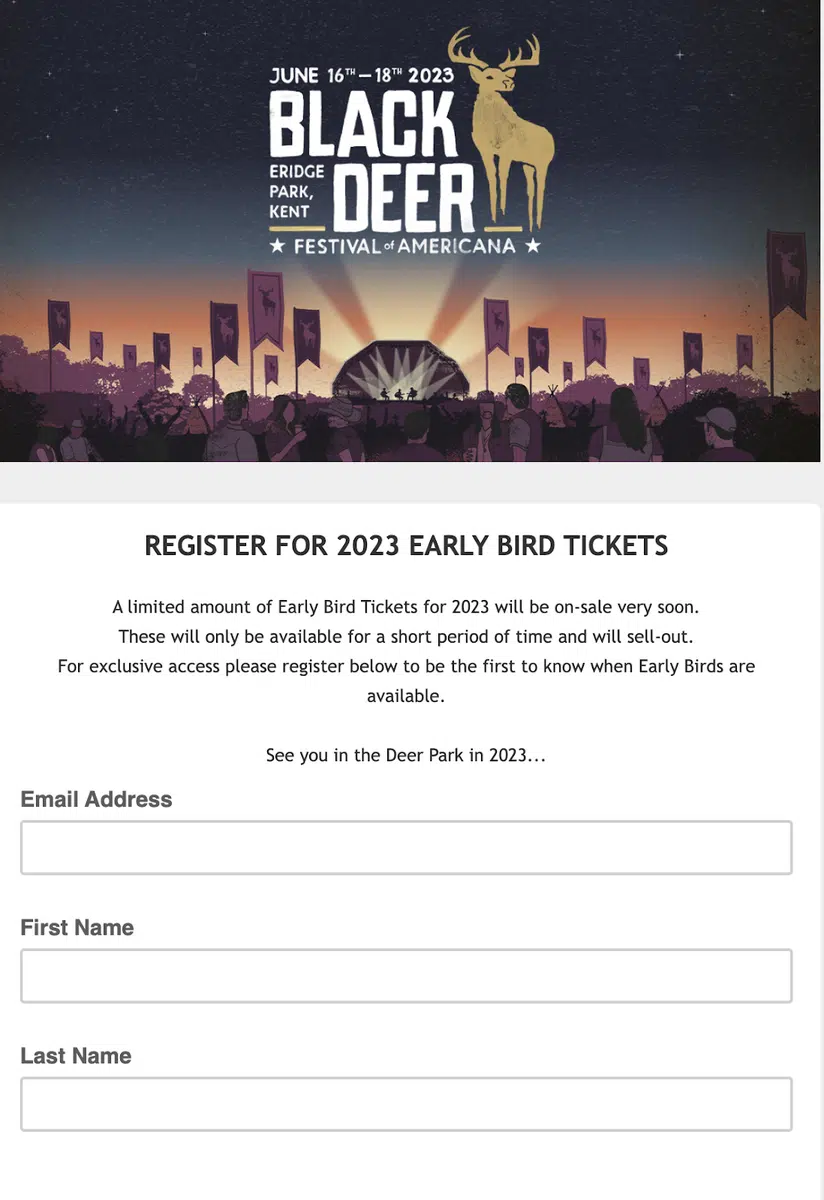Click the 'These will only be available' sentence

point(406,636)
